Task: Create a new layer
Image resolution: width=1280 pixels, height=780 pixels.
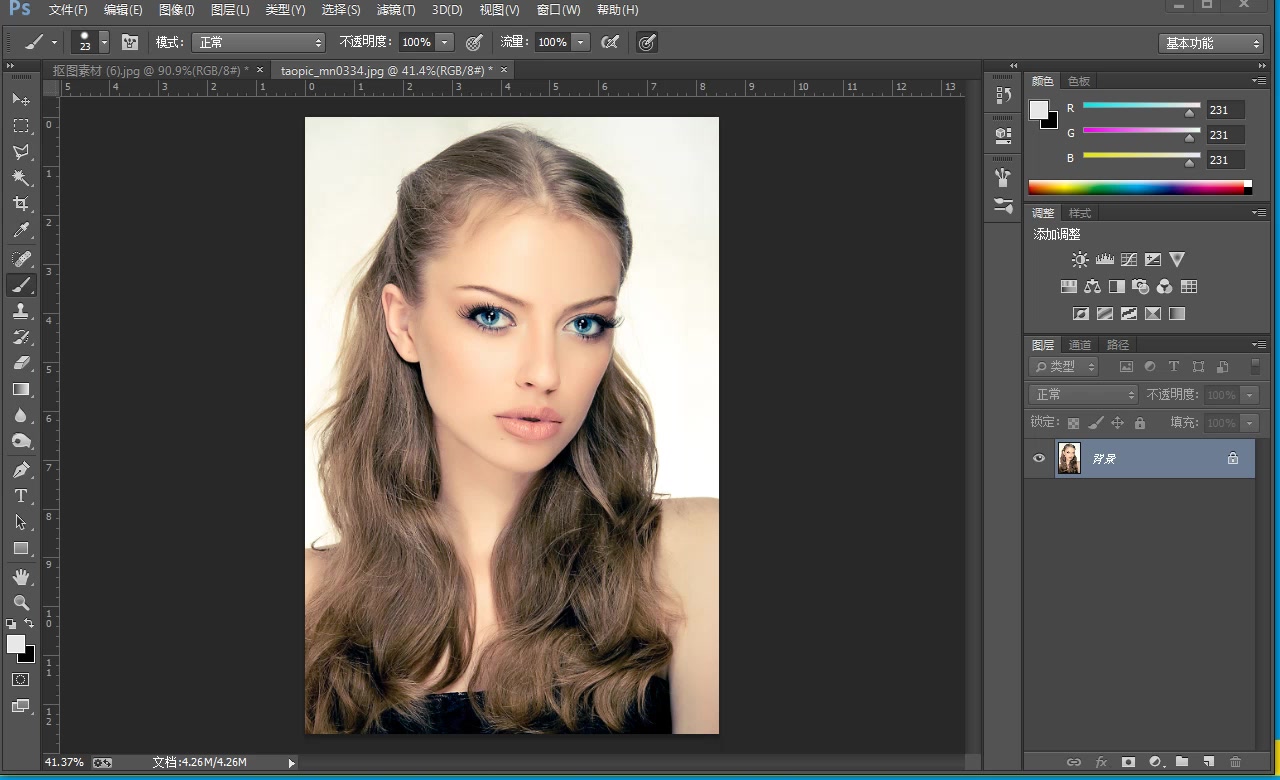Action: coord(1208,762)
